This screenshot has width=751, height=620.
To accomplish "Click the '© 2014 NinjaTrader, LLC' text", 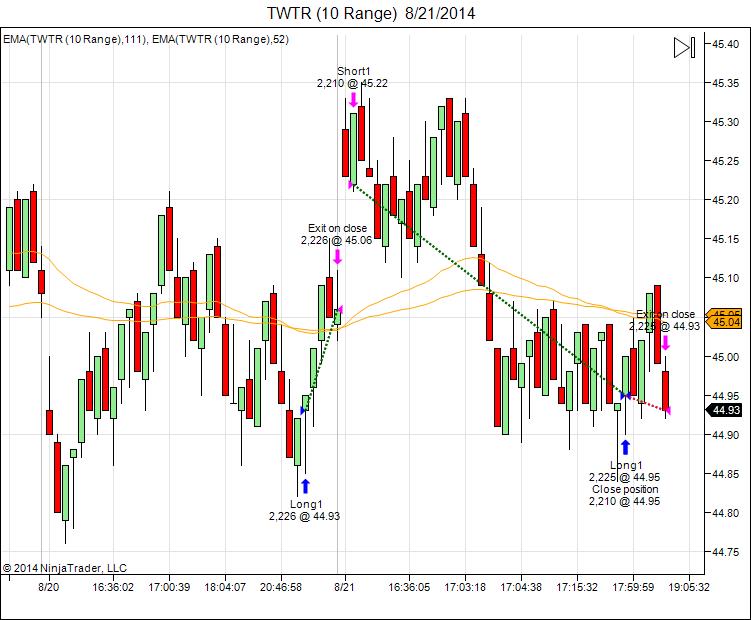I will pyautogui.click(x=65, y=568).
